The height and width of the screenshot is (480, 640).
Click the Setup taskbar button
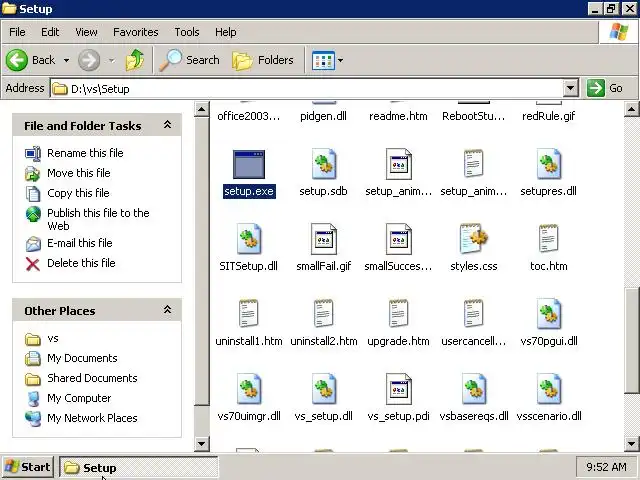pyautogui.click(x=139, y=467)
